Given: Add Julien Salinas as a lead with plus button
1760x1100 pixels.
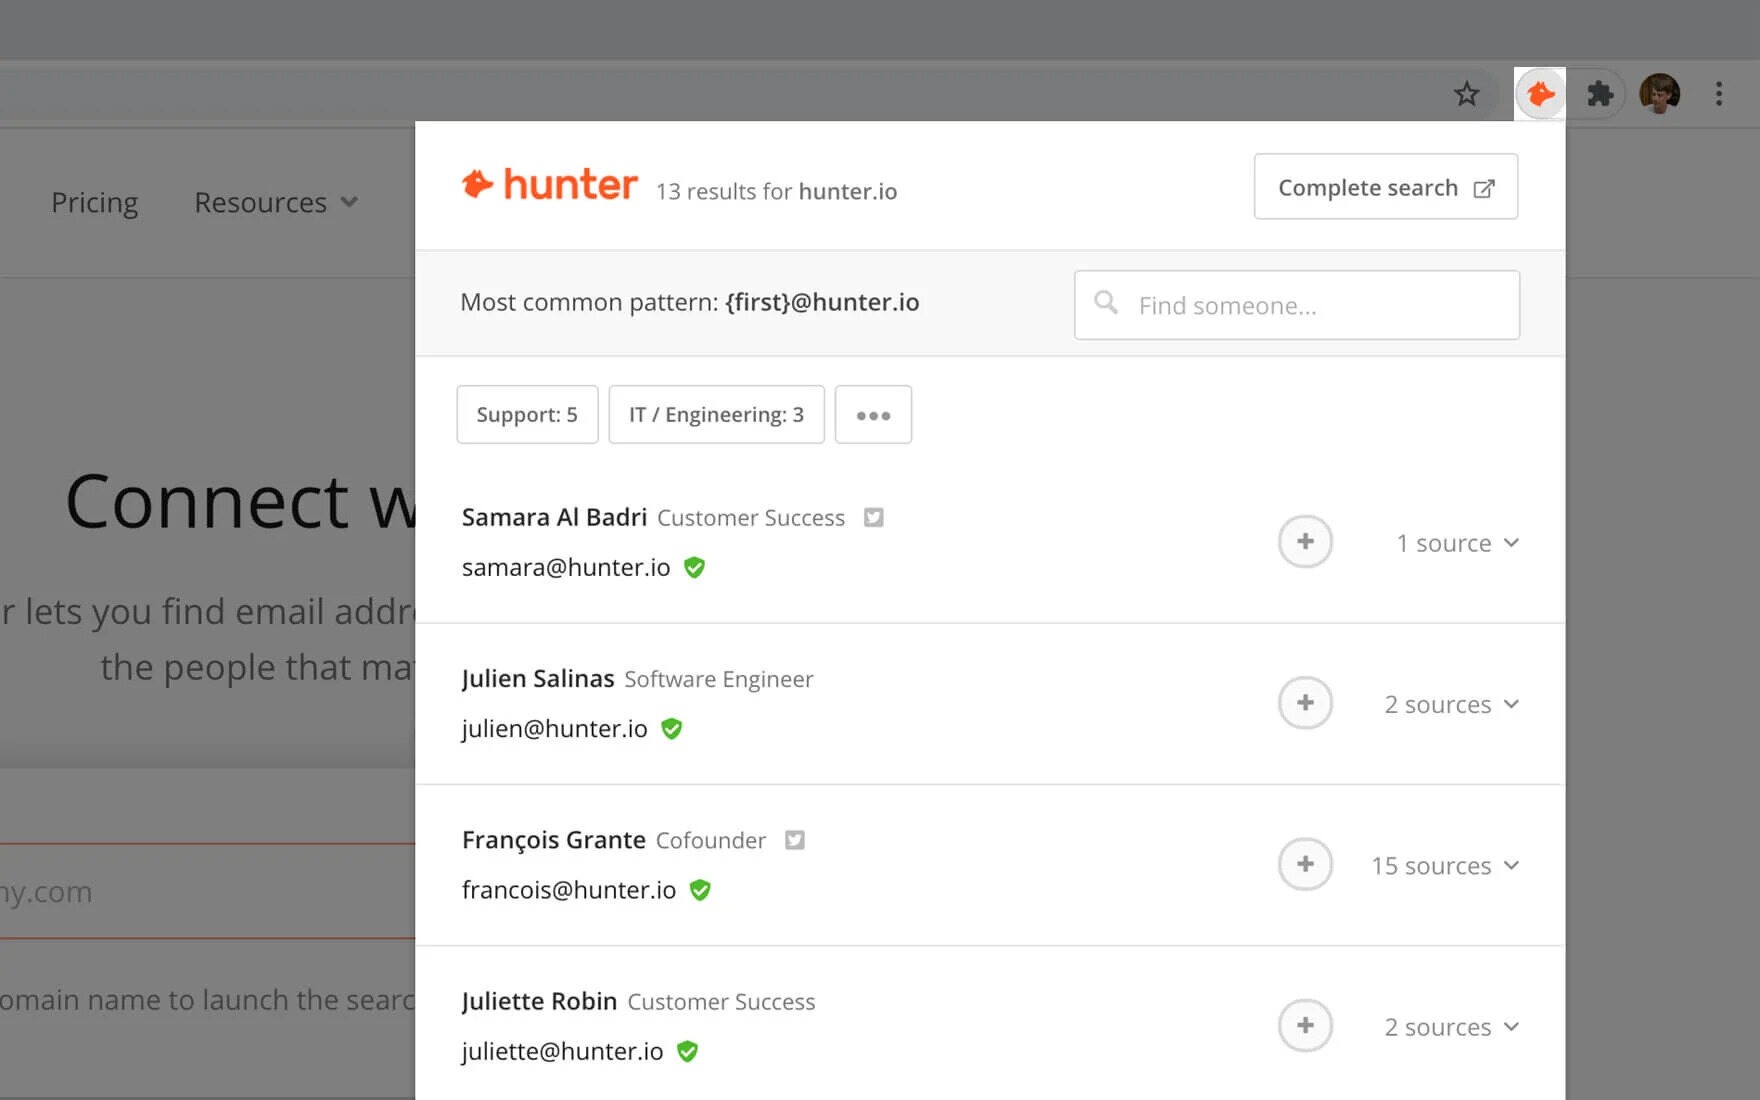Looking at the screenshot, I should (1305, 702).
